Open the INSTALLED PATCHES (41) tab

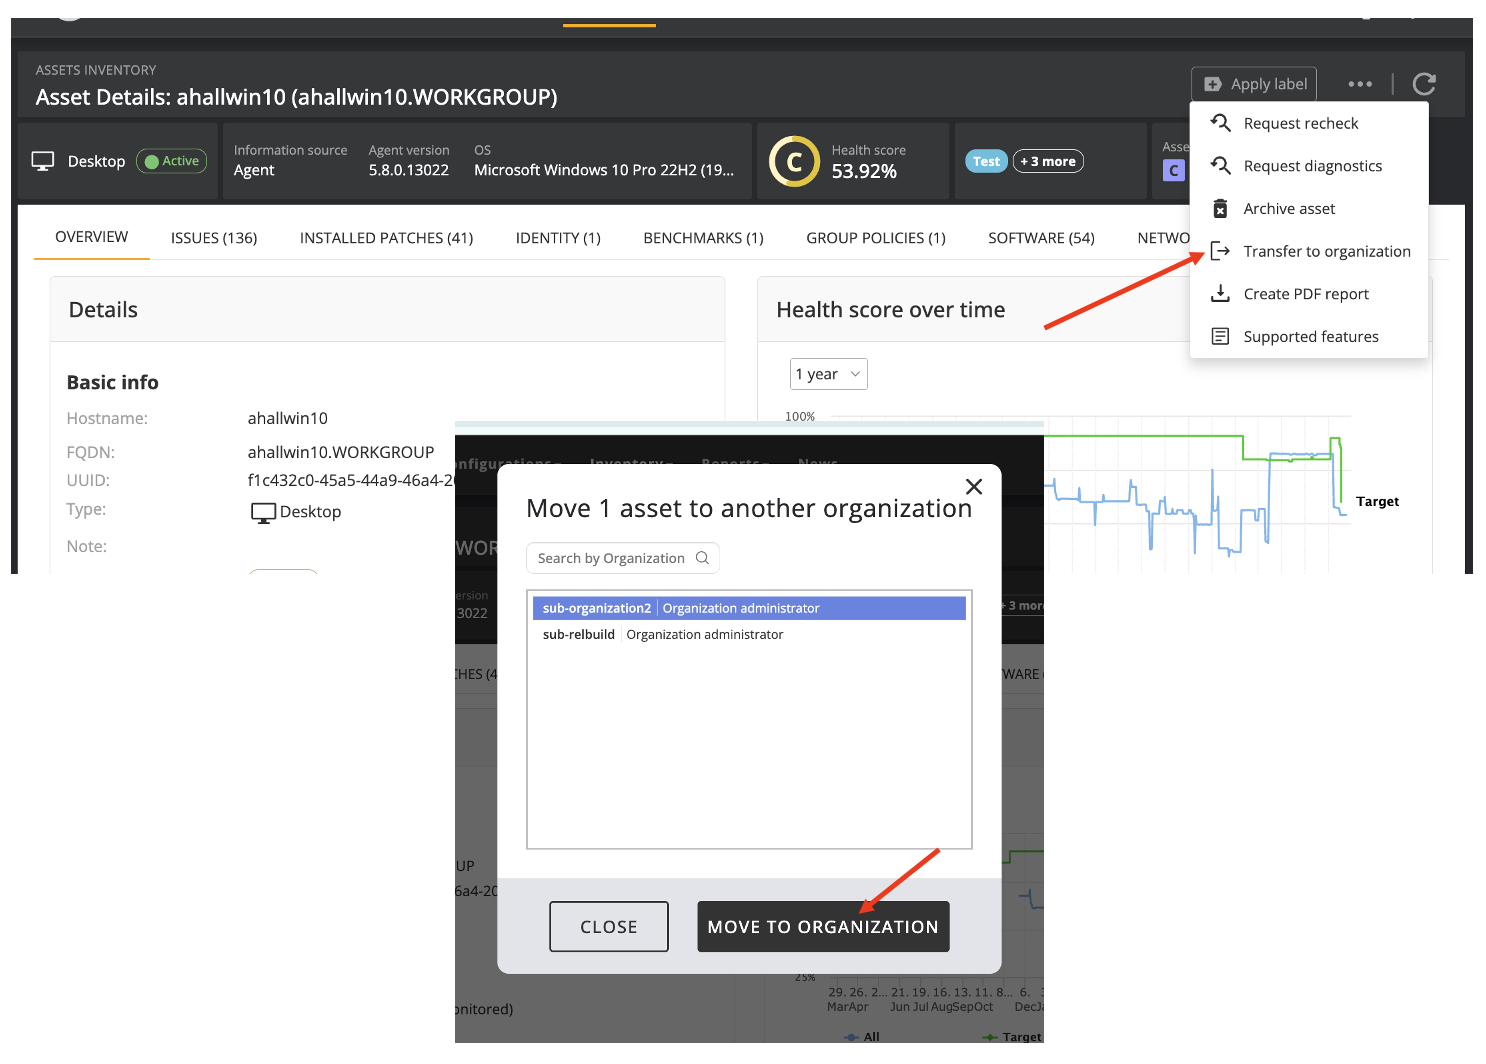pyautogui.click(x=386, y=238)
